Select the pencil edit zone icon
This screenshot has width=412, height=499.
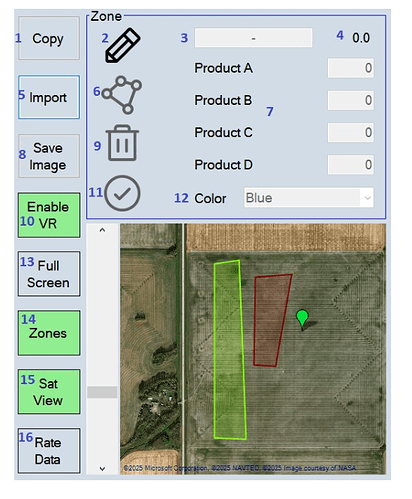[x=123, y=45]
